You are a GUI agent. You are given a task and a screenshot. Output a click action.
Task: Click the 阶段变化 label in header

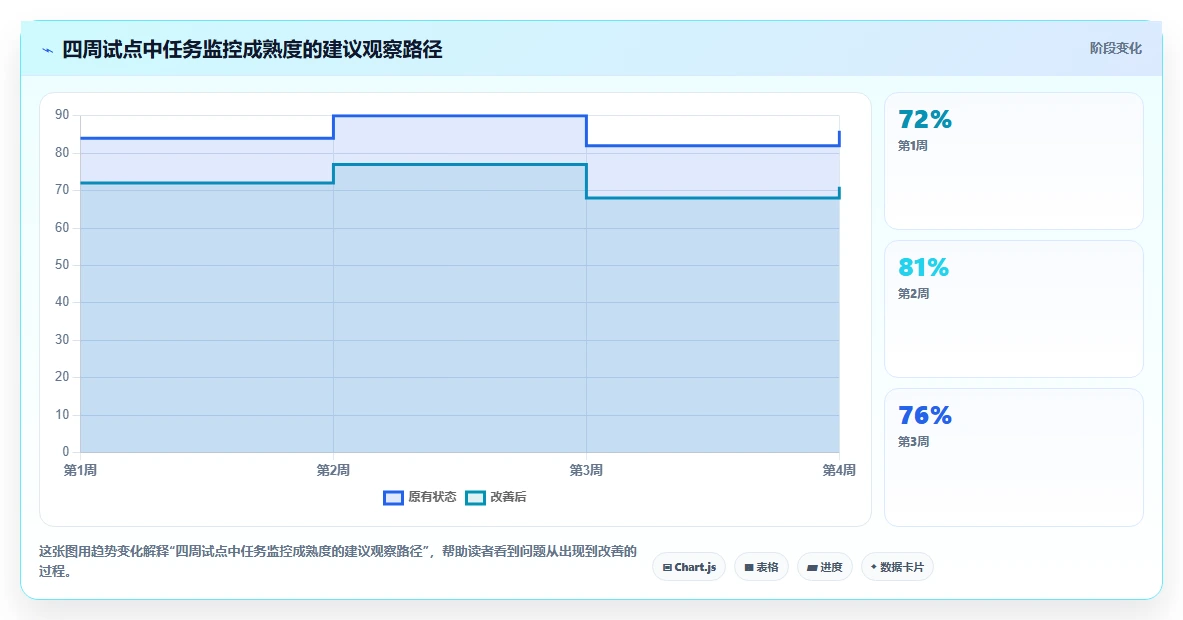[x=1115, y=48]
